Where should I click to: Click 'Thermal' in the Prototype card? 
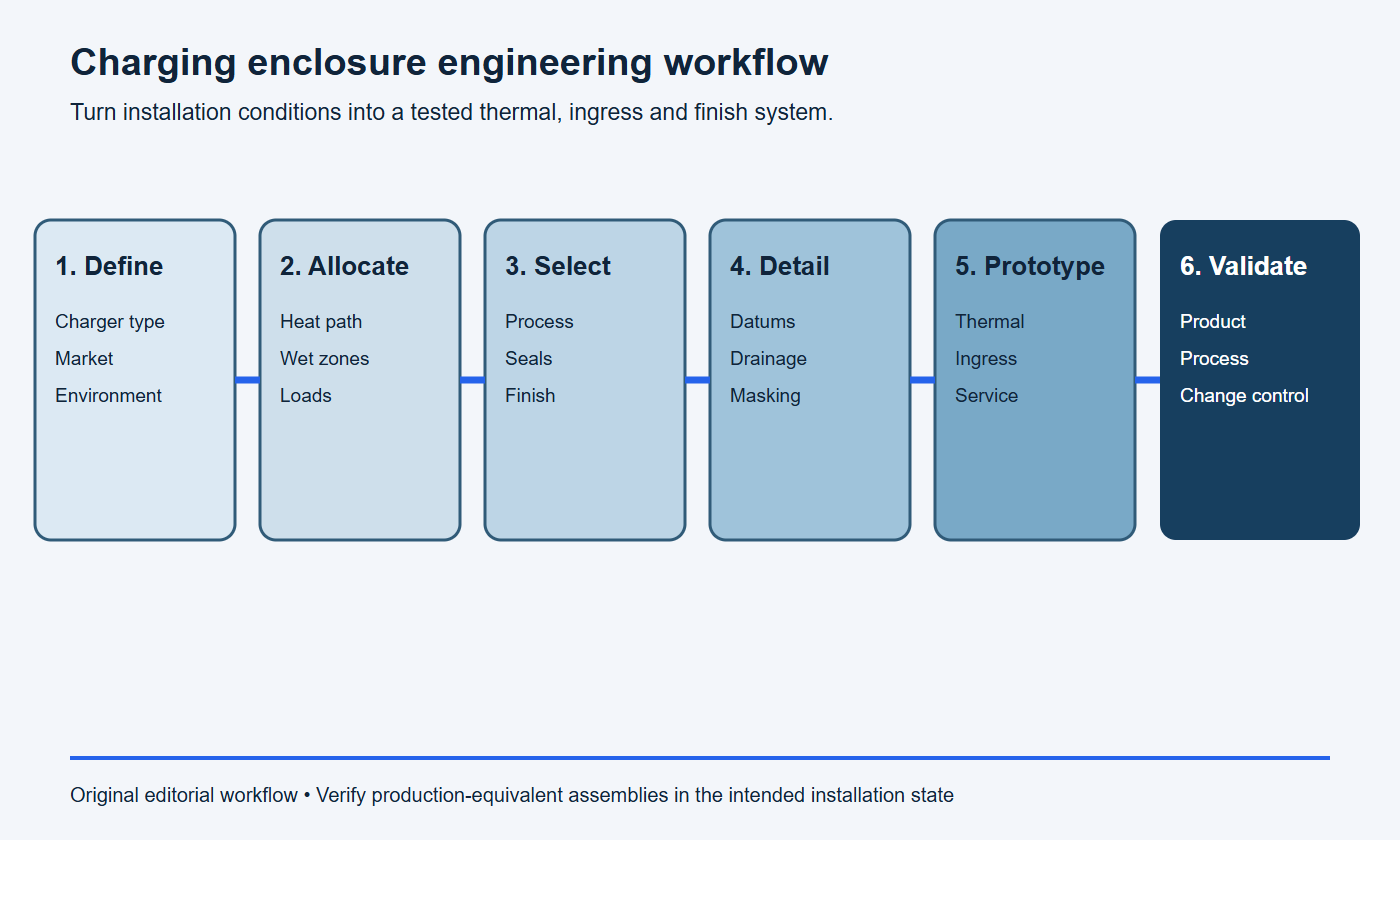(989, 322)
